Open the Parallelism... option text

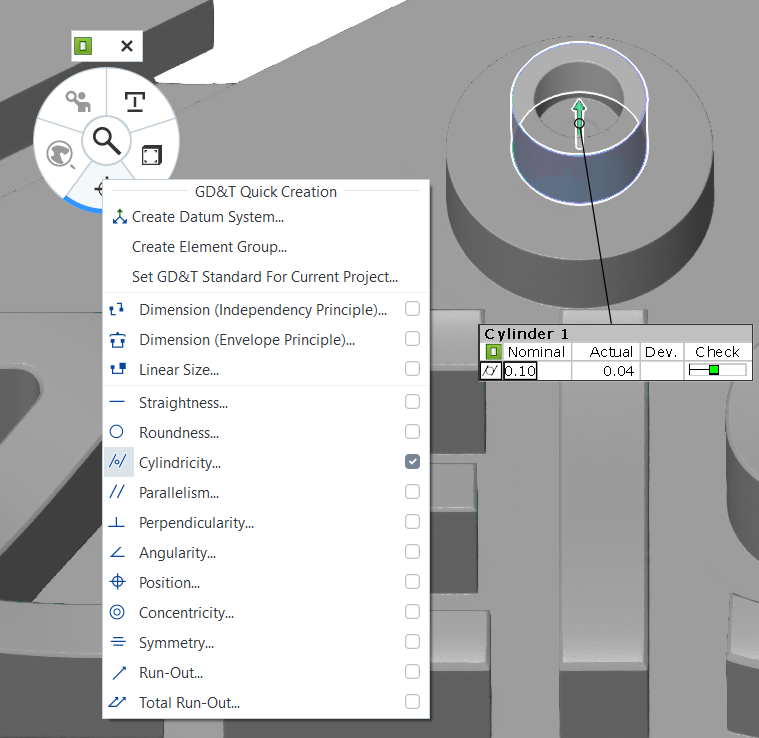click(x=179, y=493)
